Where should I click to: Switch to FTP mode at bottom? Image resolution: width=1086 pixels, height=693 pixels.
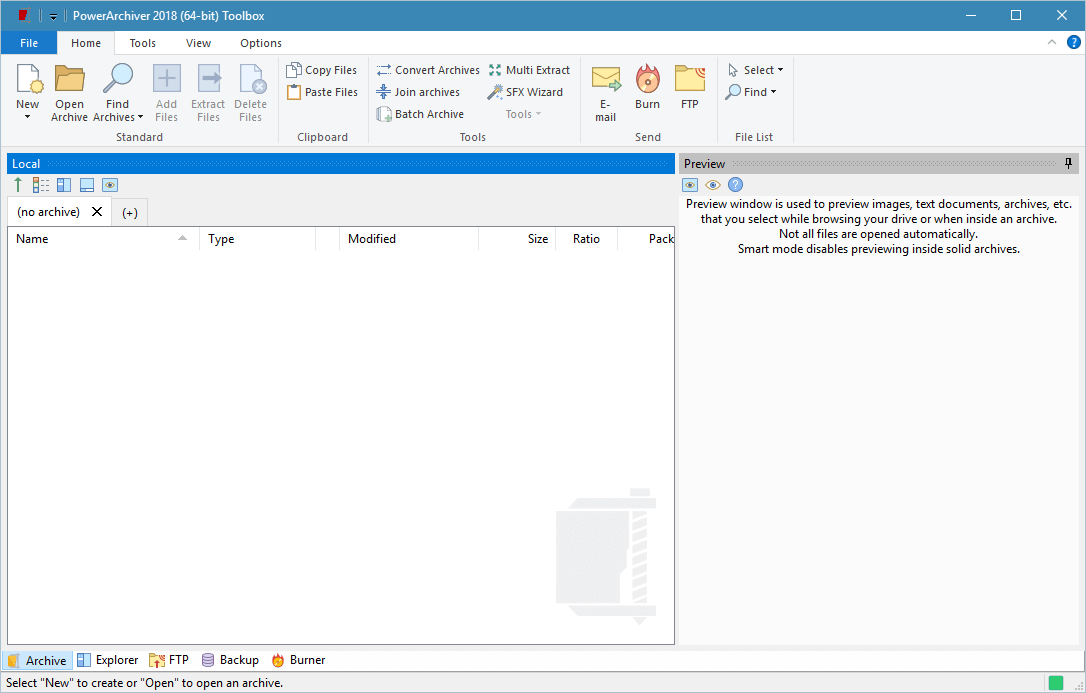click(x=169, y=660)
